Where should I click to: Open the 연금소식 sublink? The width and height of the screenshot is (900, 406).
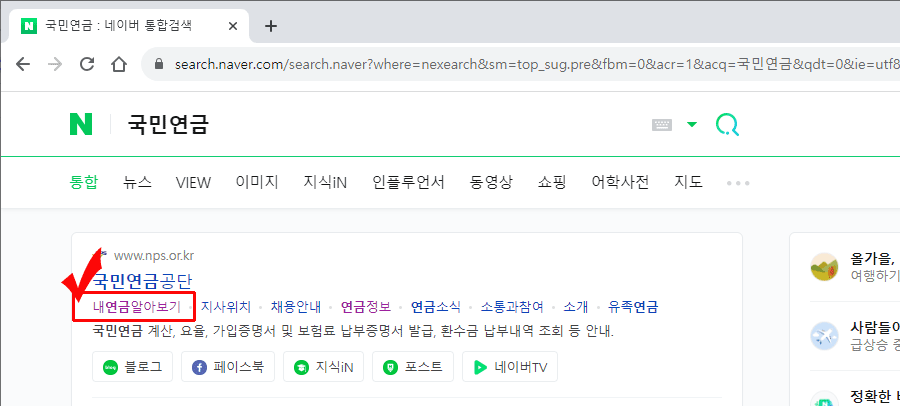pos(436,307)
